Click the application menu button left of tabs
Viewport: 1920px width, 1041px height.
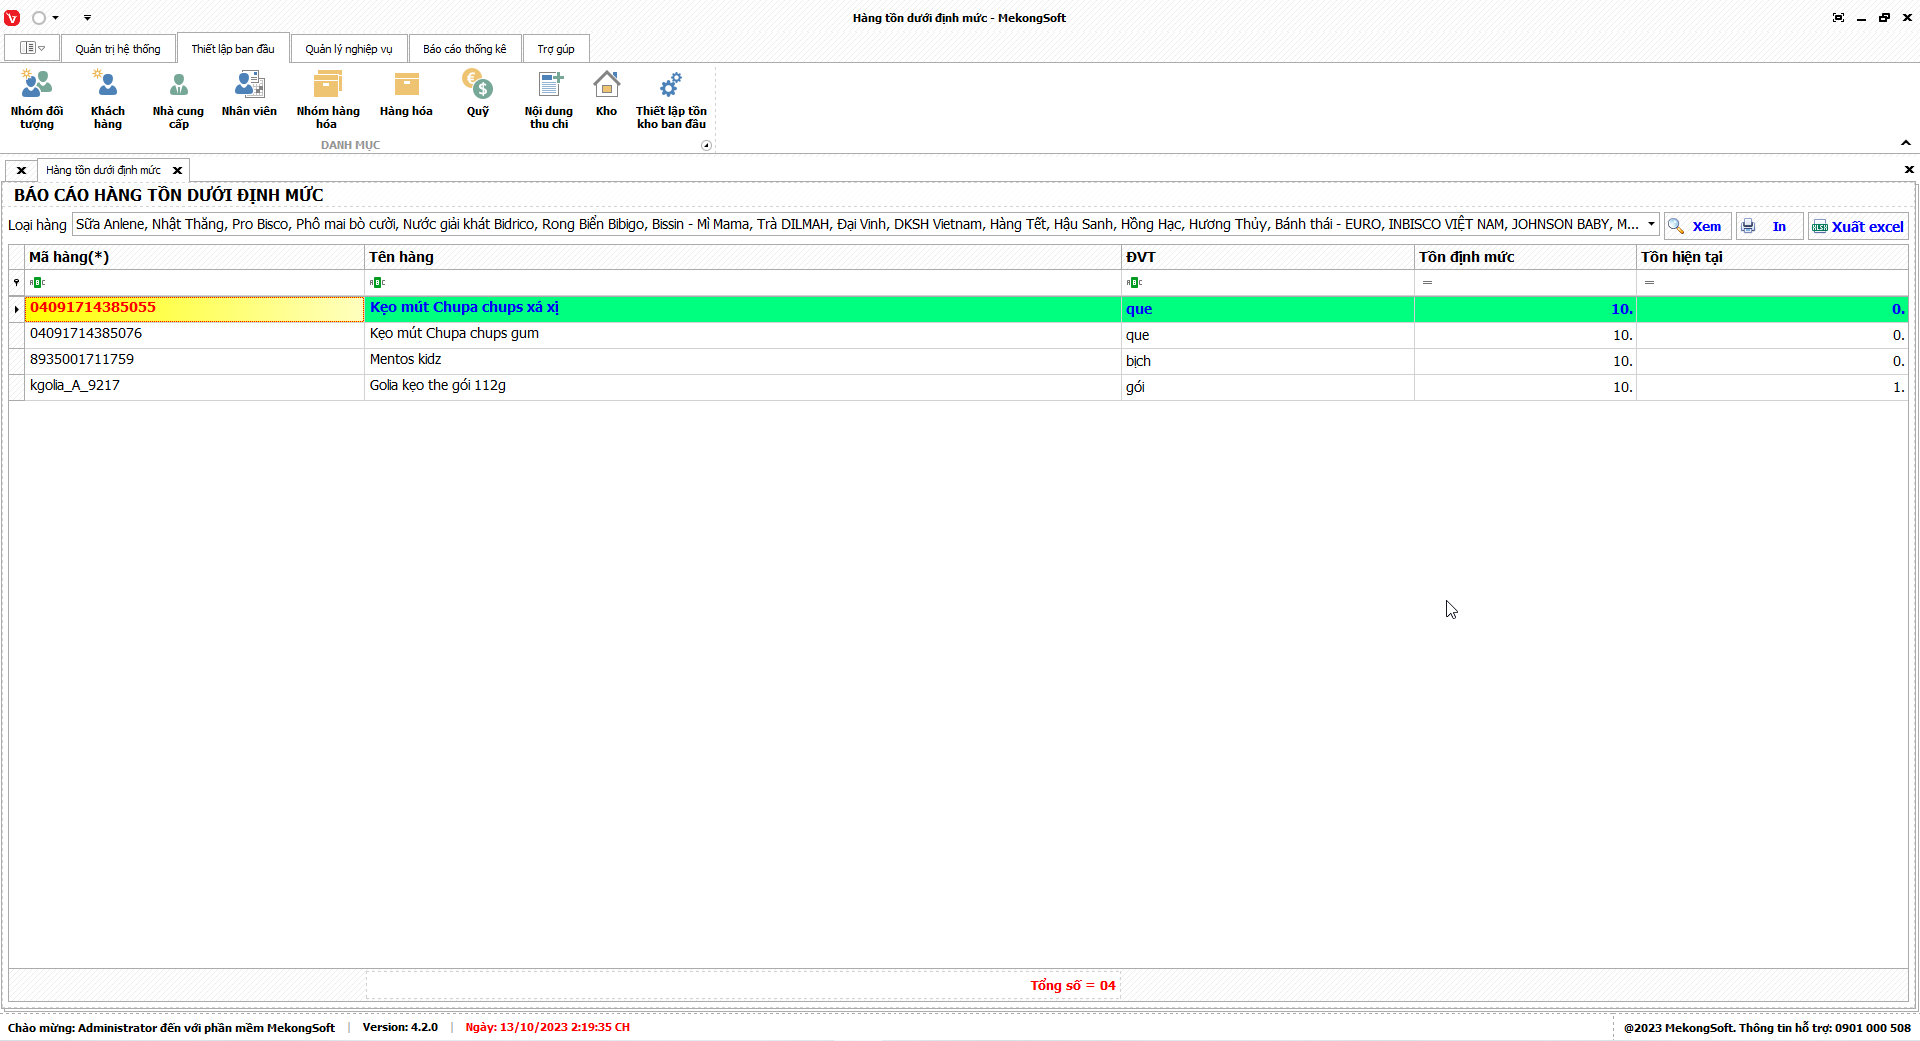click(x=32, y=48)
